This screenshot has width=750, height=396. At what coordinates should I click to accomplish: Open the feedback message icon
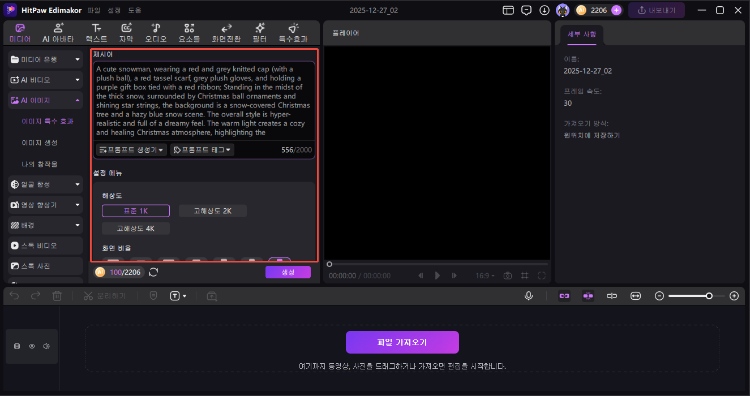526,10
